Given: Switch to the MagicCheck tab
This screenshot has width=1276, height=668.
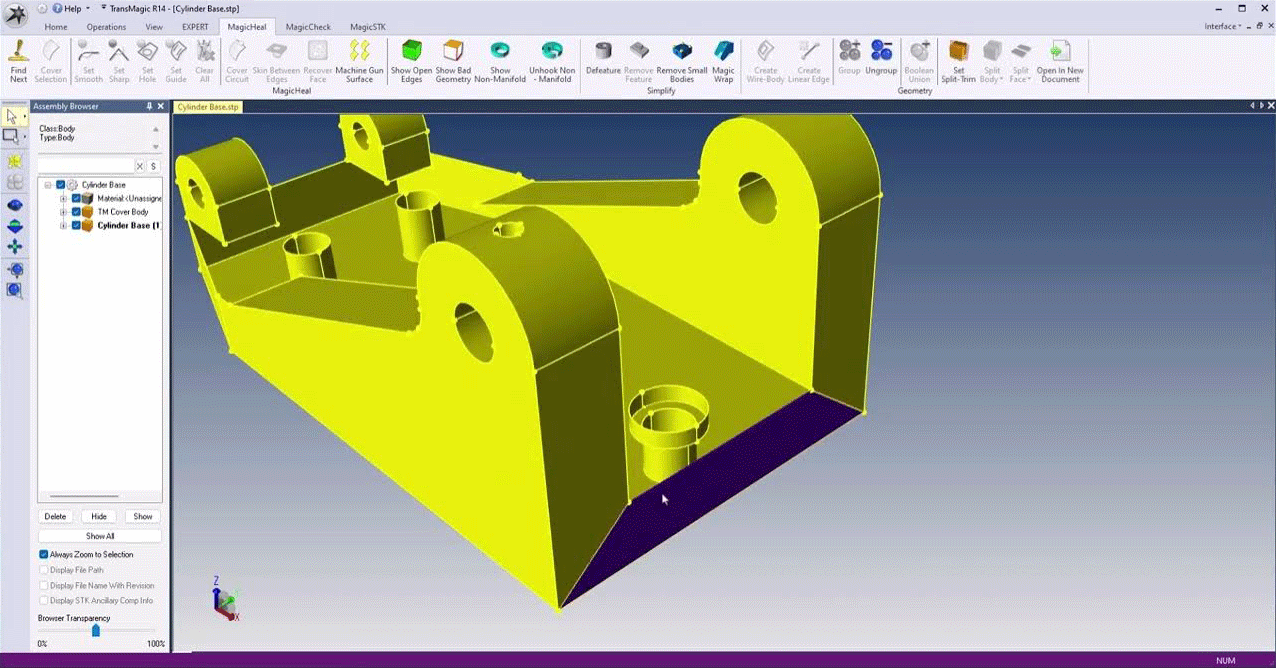Looking at the screenshot, I should 308,27.
